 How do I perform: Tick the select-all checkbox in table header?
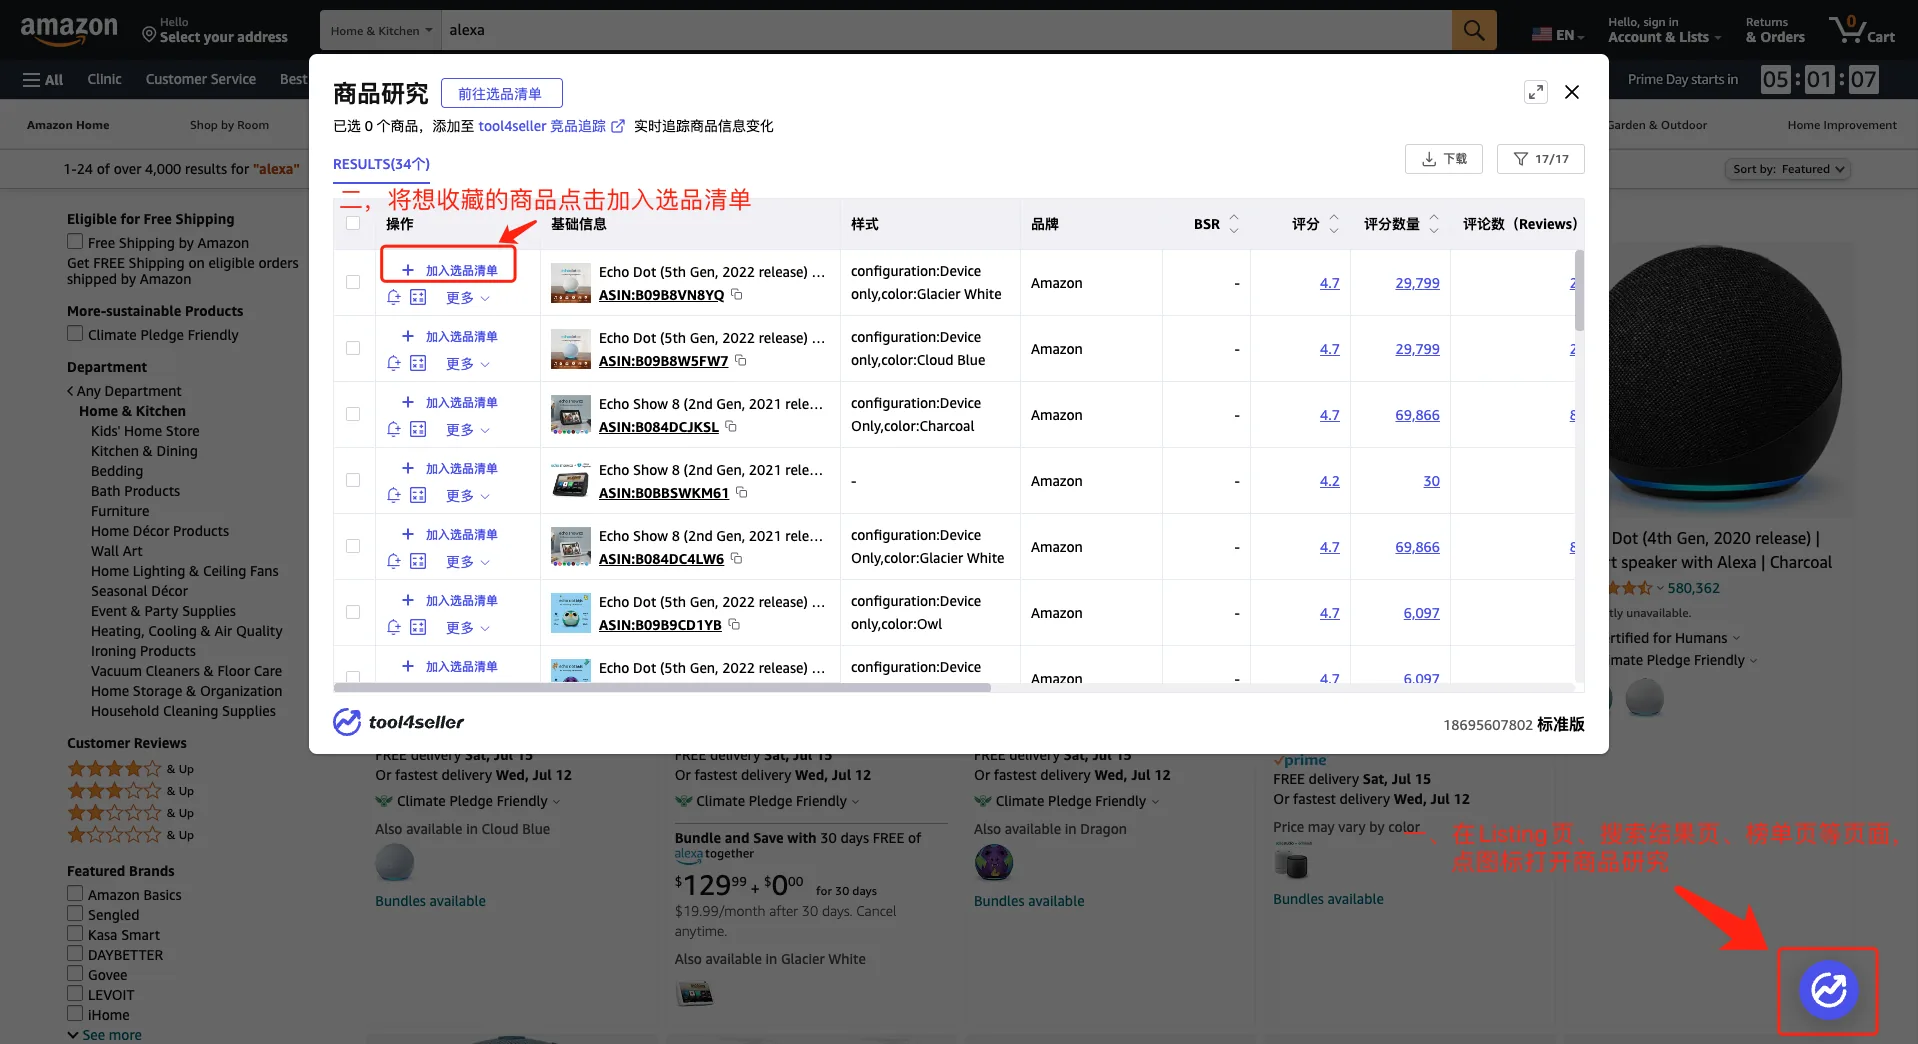(x=353, y=223)
